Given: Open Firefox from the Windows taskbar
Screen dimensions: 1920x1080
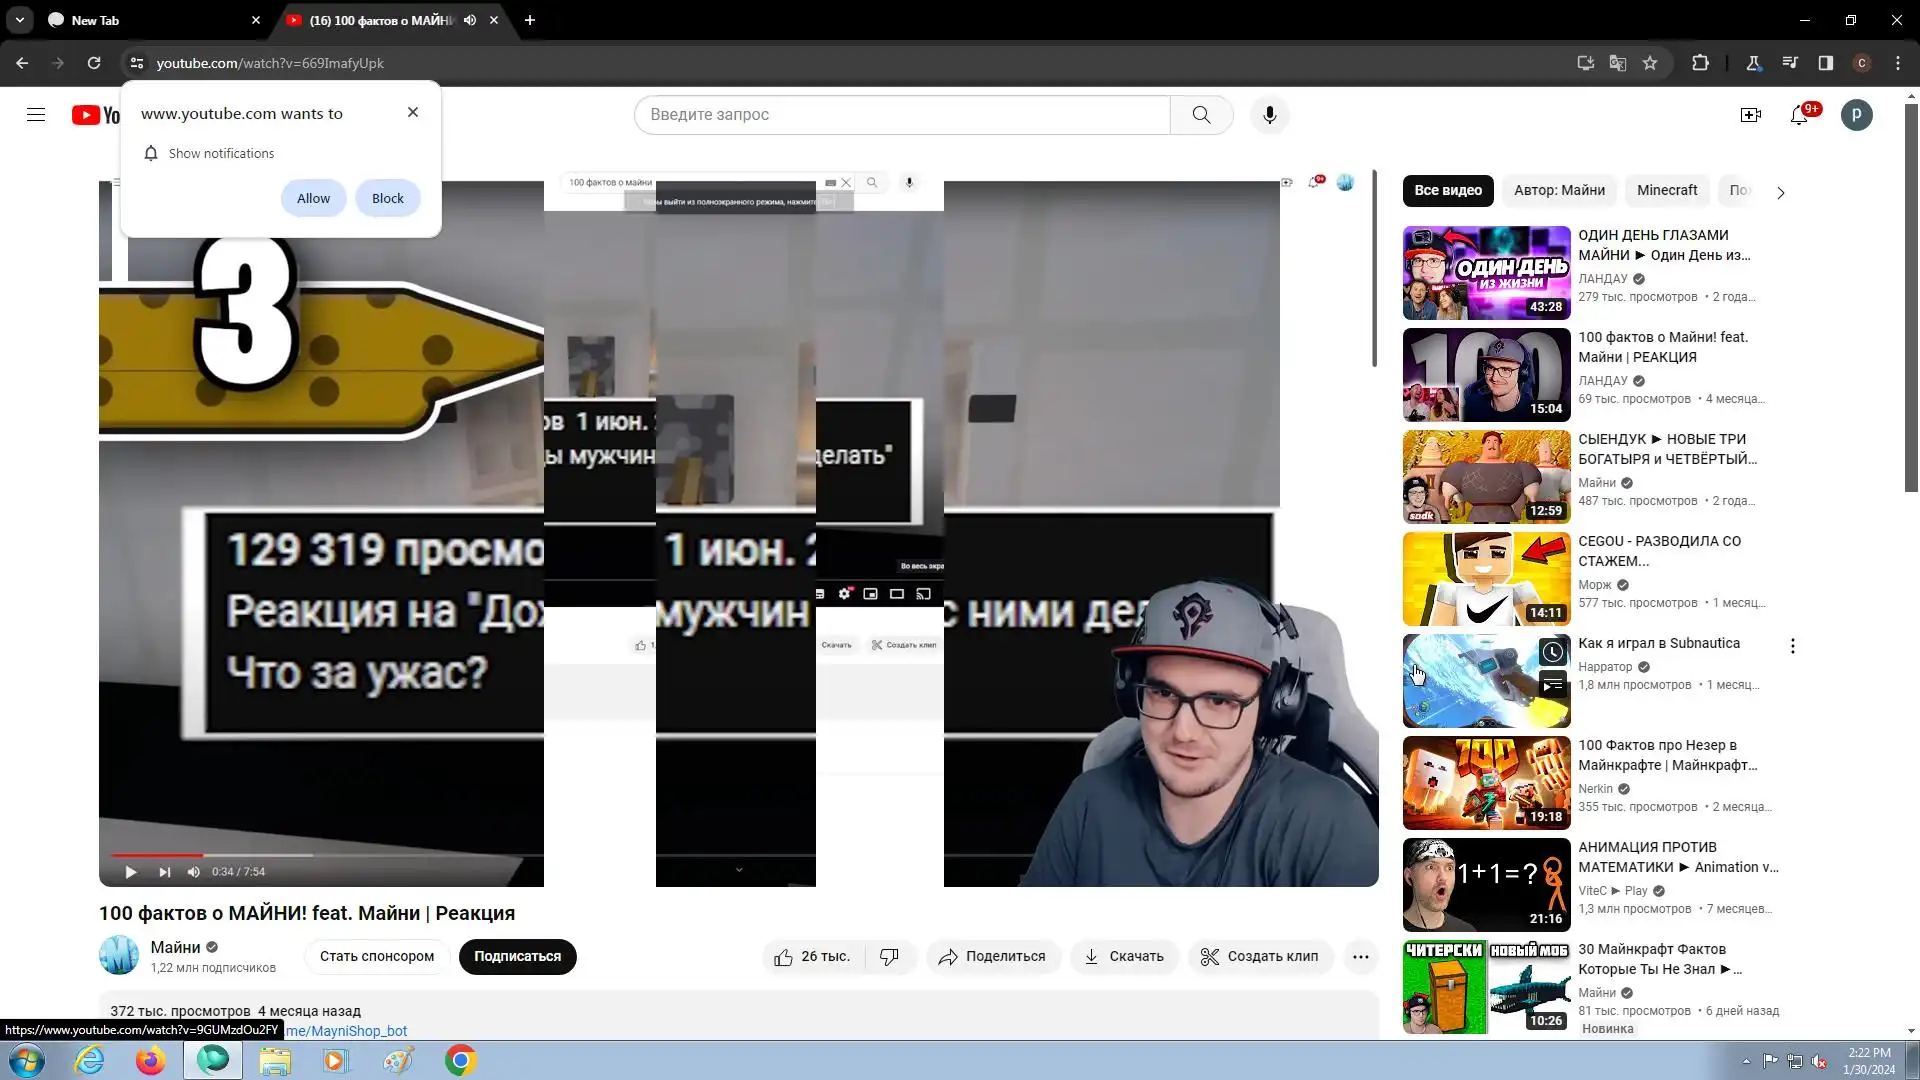Looking at the screenshot, I should [x=151, y=1060].
